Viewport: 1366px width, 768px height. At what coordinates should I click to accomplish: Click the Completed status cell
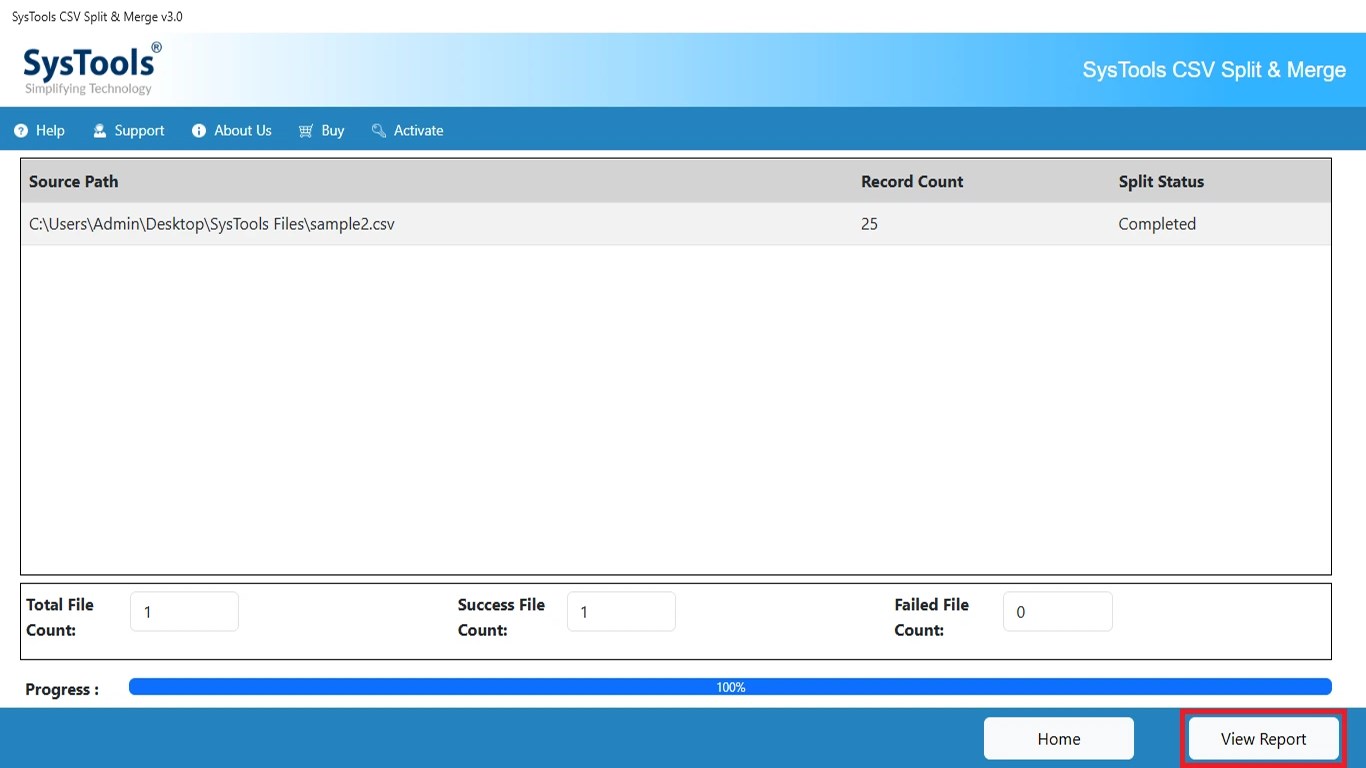coord(1157,224)
